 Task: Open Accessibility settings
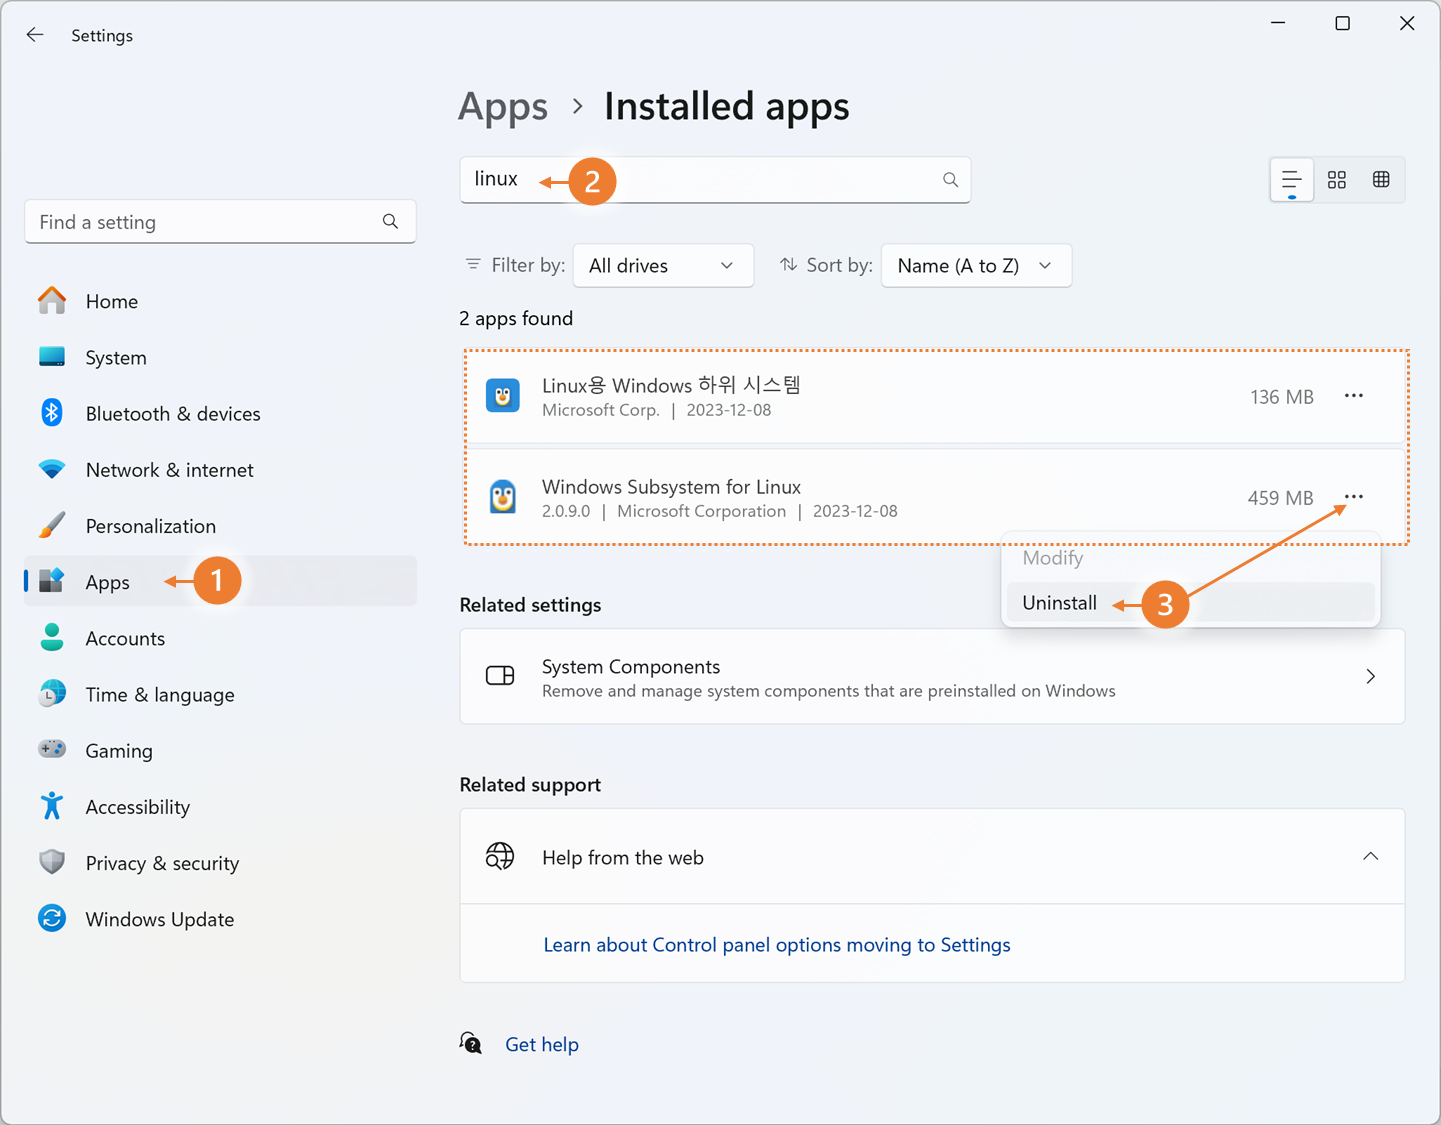(x=220, y=806)
